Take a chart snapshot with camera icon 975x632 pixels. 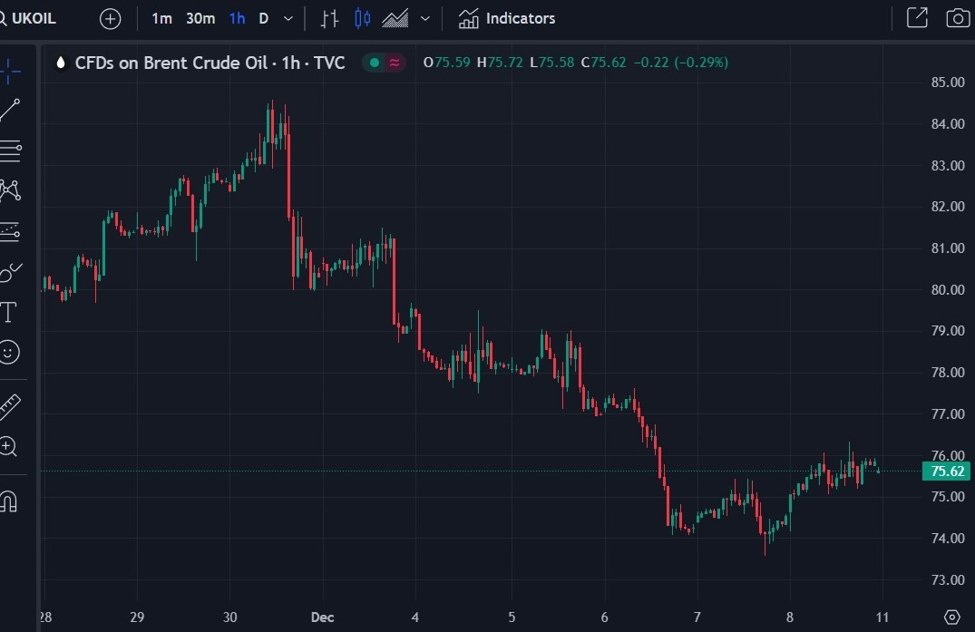coord(956,18)
